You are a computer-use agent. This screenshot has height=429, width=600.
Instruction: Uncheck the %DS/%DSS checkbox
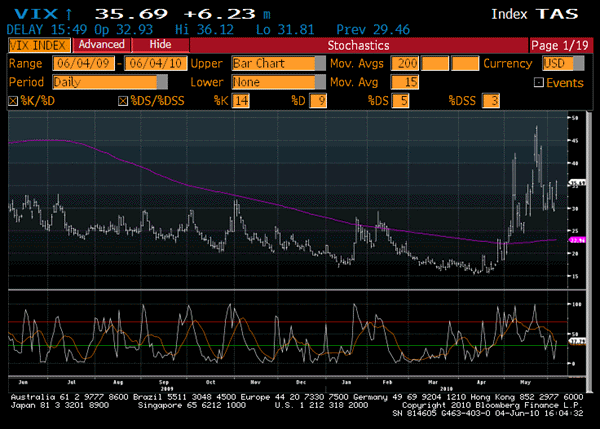[x=122, y=101]
